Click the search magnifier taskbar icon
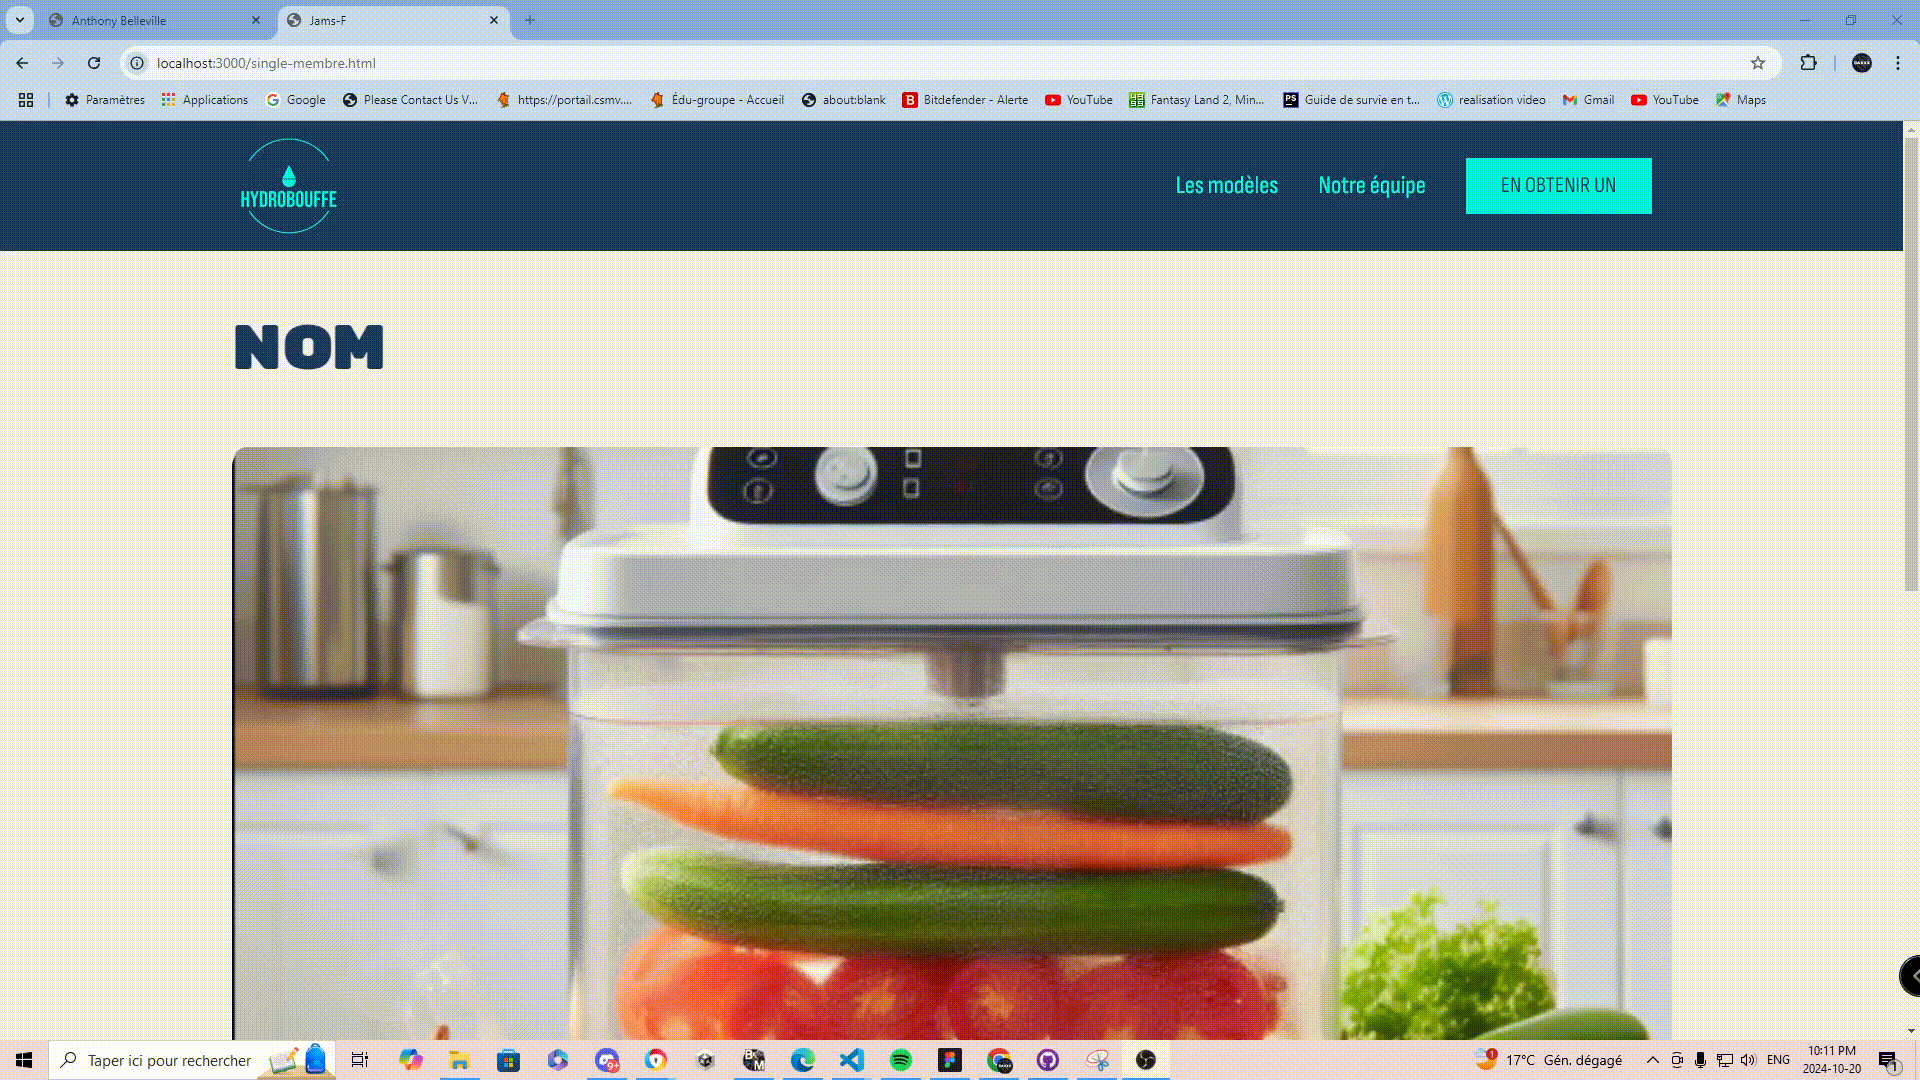This screenshot has width=1920, height=1080. click(69, 1059)
